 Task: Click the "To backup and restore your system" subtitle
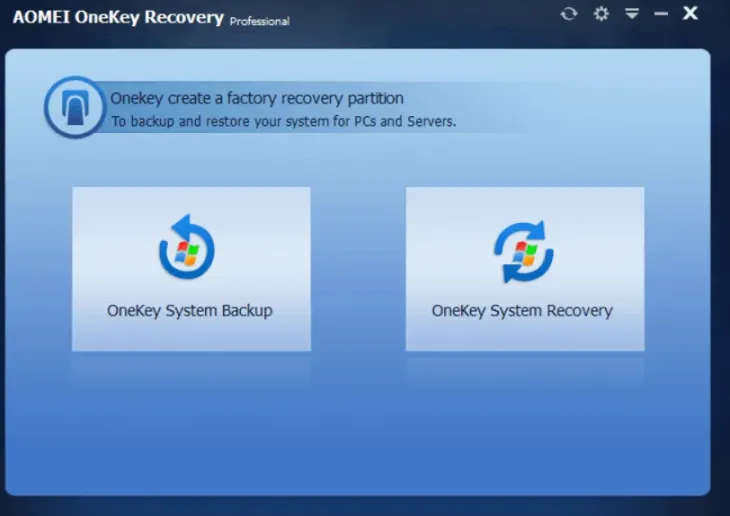click(x=283, y=122)
